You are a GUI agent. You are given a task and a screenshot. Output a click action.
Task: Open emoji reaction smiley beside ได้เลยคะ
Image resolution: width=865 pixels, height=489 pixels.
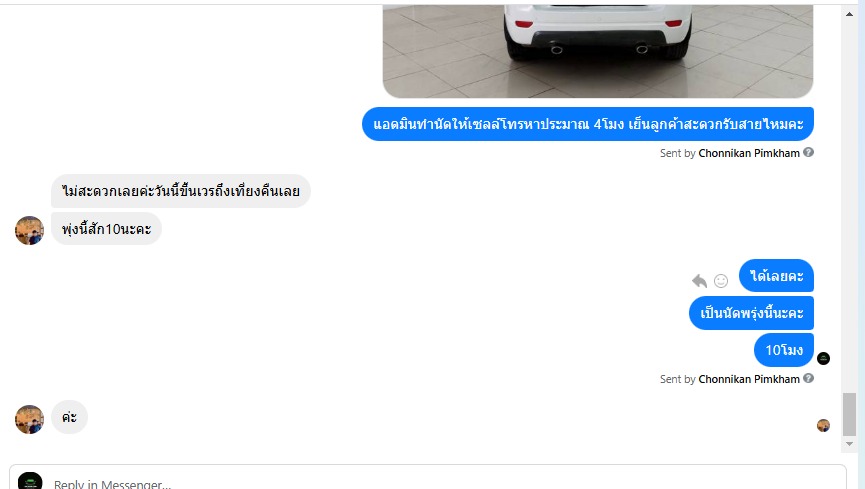coord(721,281)
